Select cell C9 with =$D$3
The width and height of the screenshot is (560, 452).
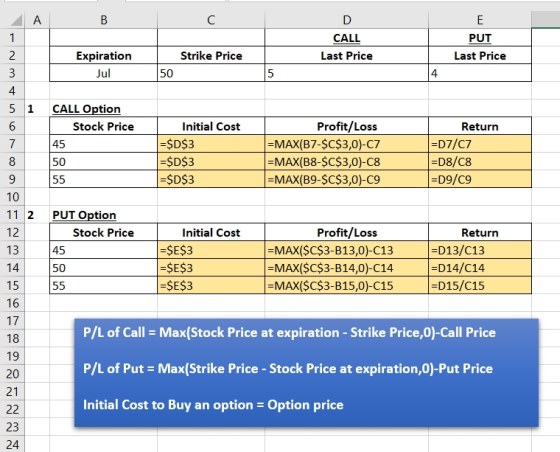coord(211,179)
